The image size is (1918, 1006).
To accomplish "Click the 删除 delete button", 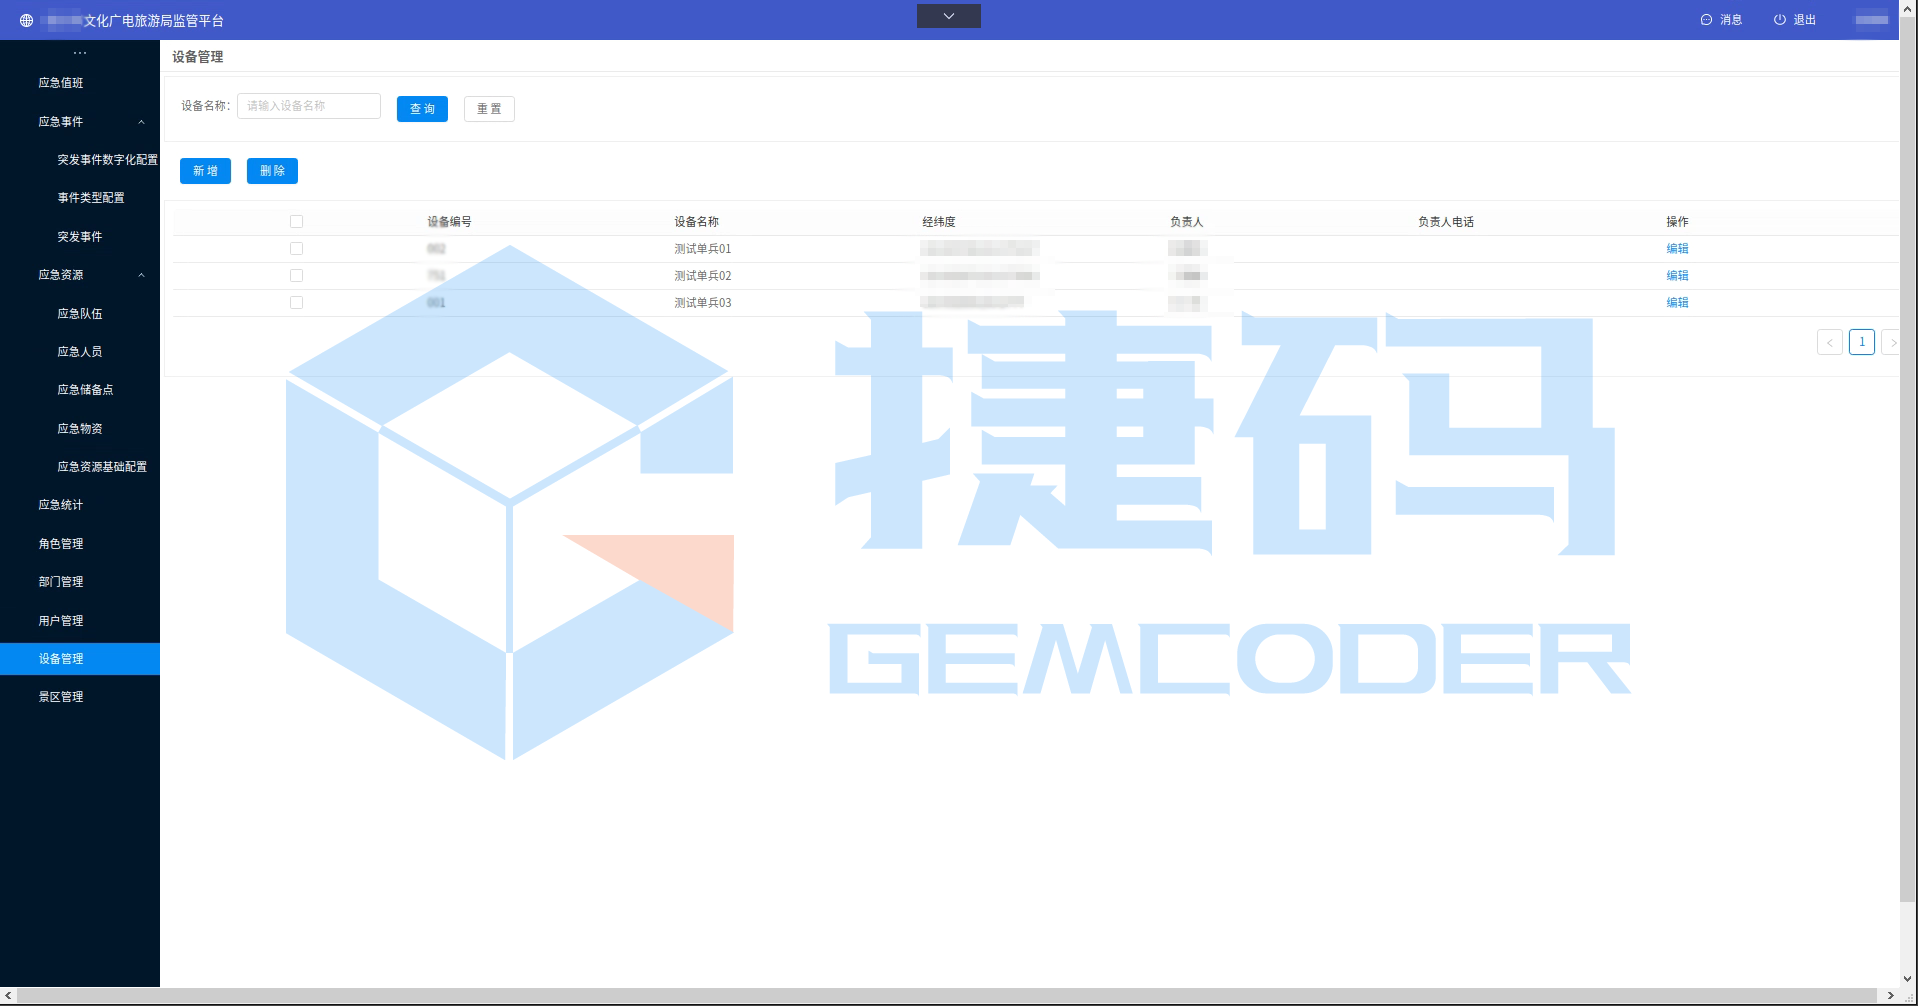I will 272,171.
